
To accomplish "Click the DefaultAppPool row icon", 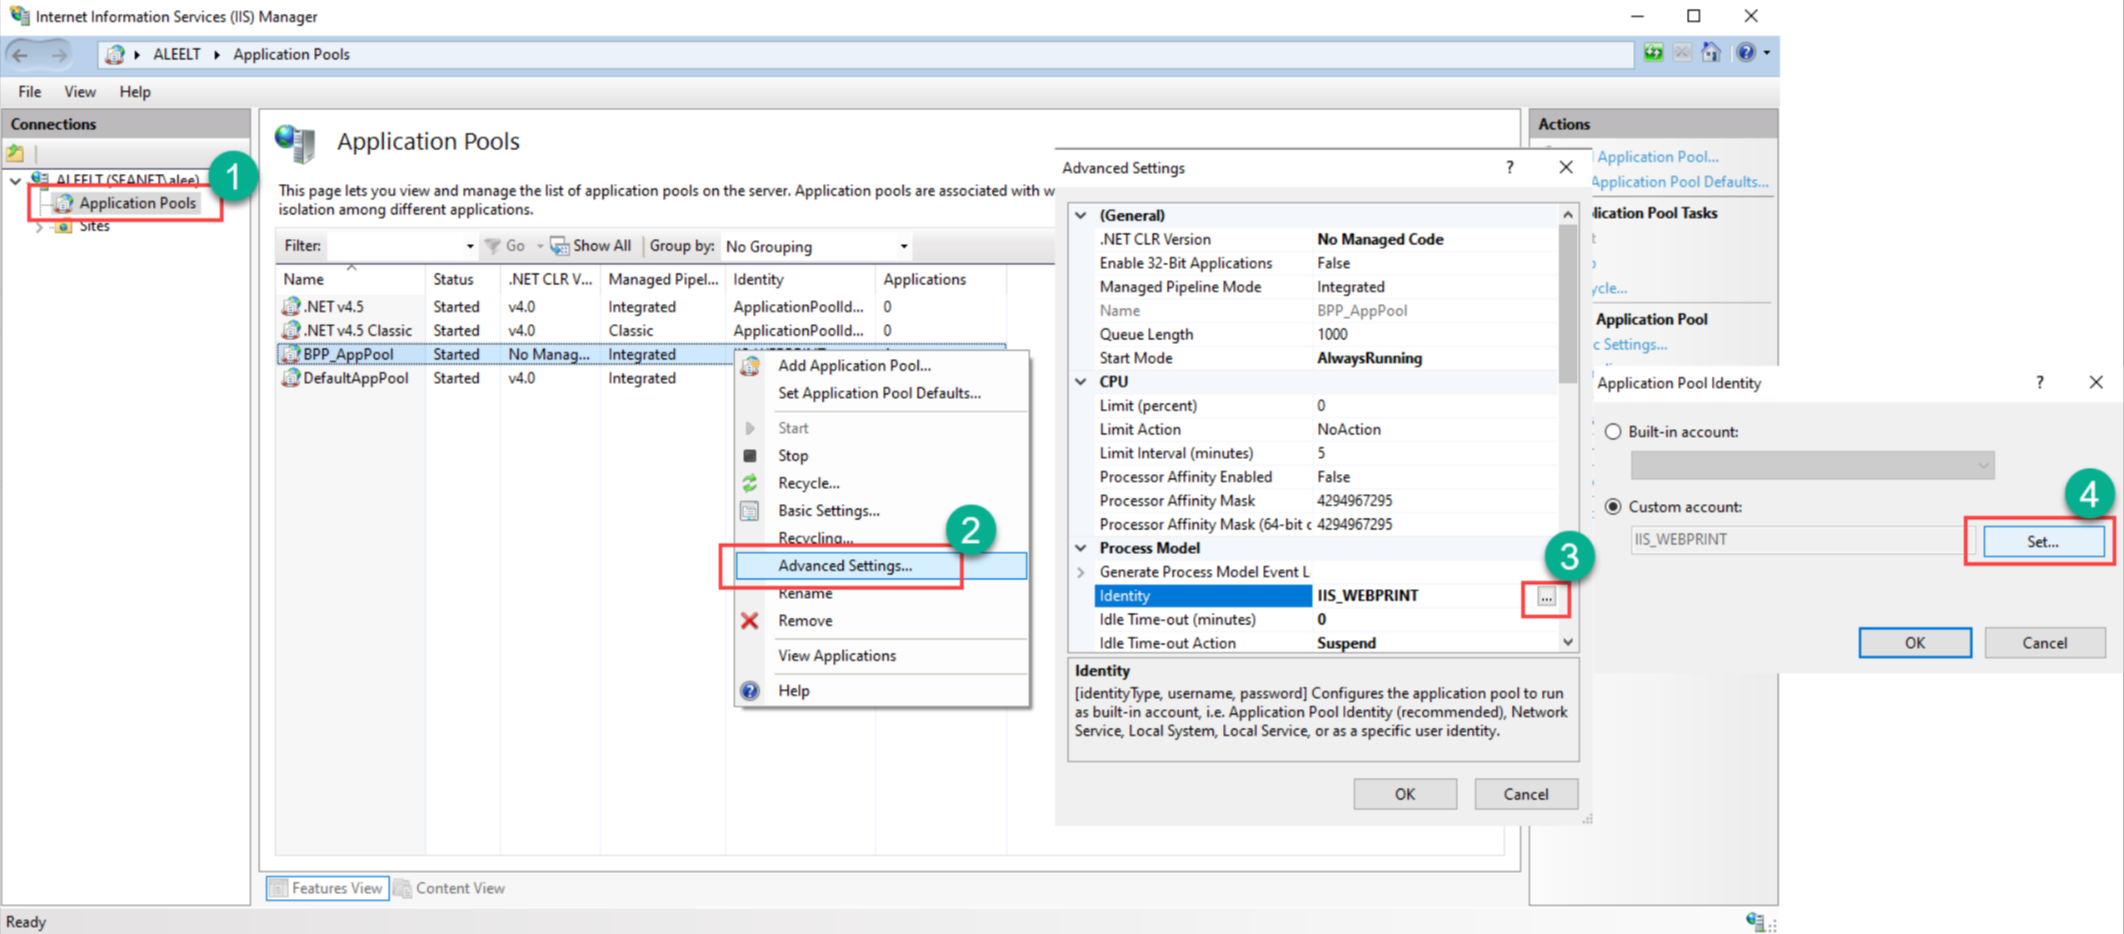I will click(291, 378).
